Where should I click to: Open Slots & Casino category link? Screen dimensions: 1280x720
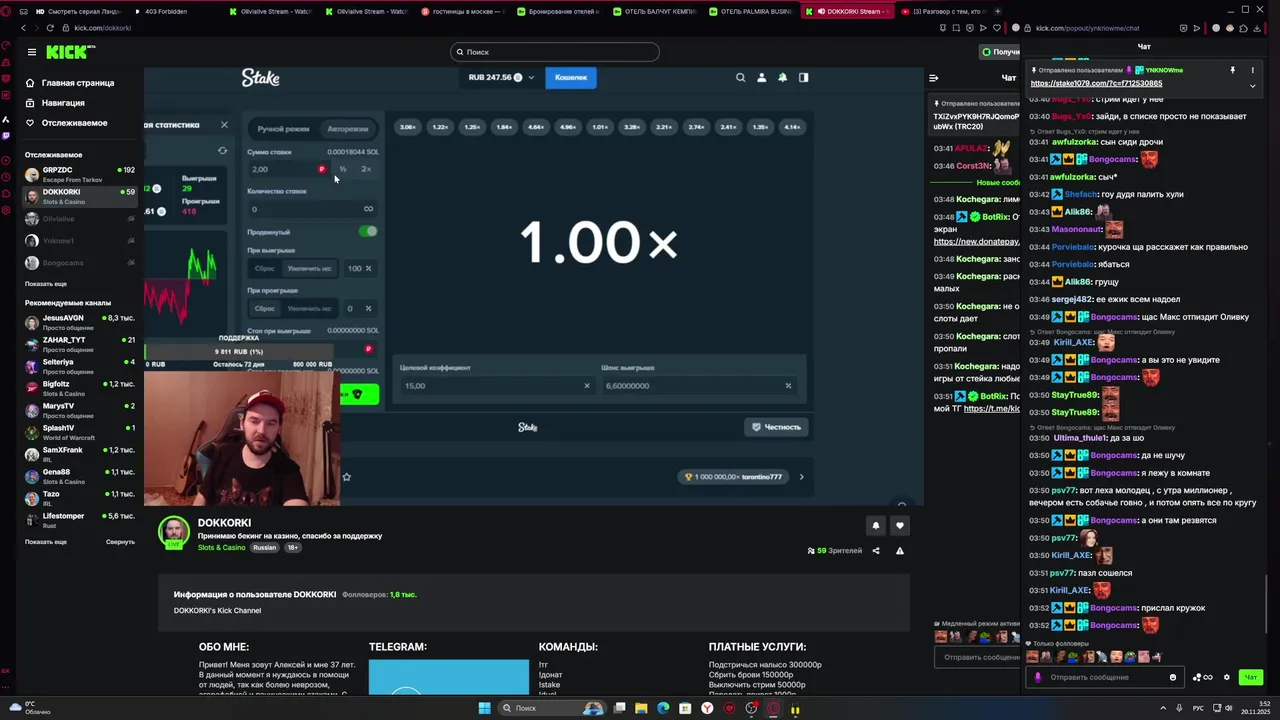click(221, 548)
